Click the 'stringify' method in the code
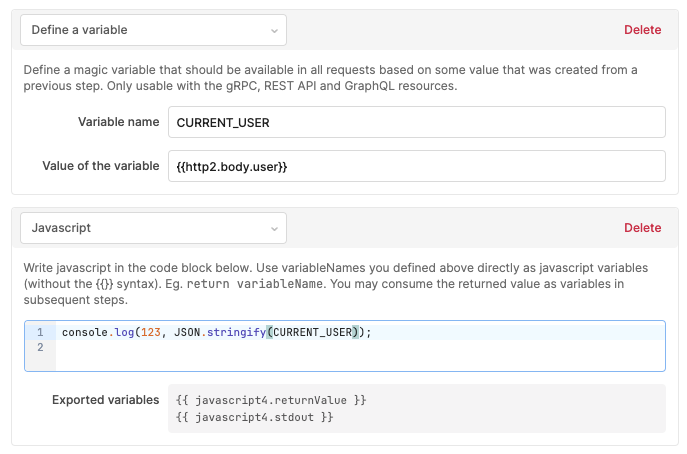The height and width of the screenshot is (454, 687). pyautogui.click(x=237, y=333)
